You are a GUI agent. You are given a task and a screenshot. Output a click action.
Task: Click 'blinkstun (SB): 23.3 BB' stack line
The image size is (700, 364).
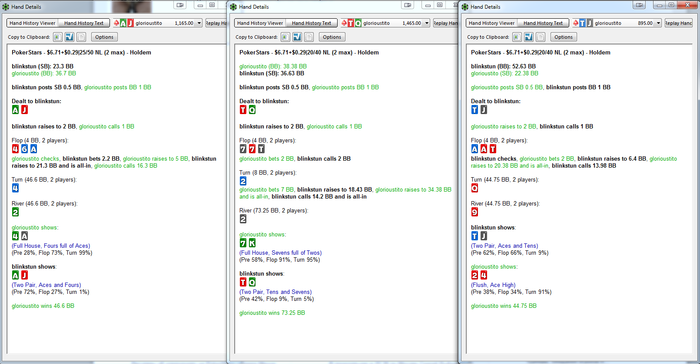pyautogui.click(x=42, y=66)
